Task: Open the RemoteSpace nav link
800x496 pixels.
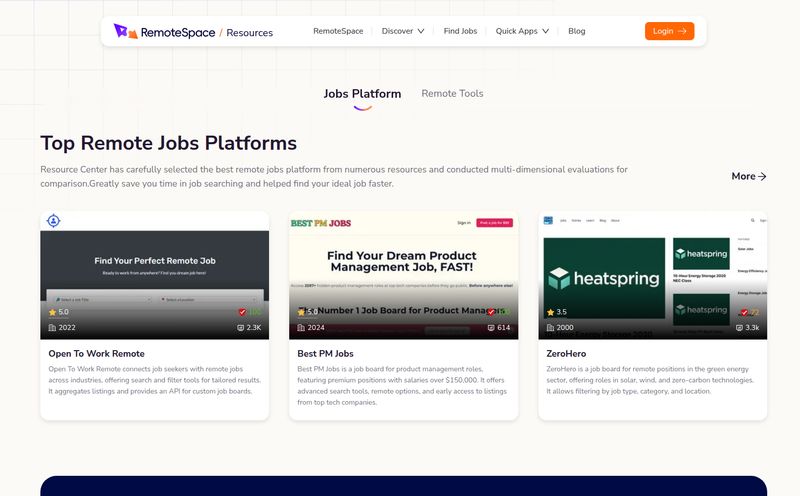Action: point(338,31)
